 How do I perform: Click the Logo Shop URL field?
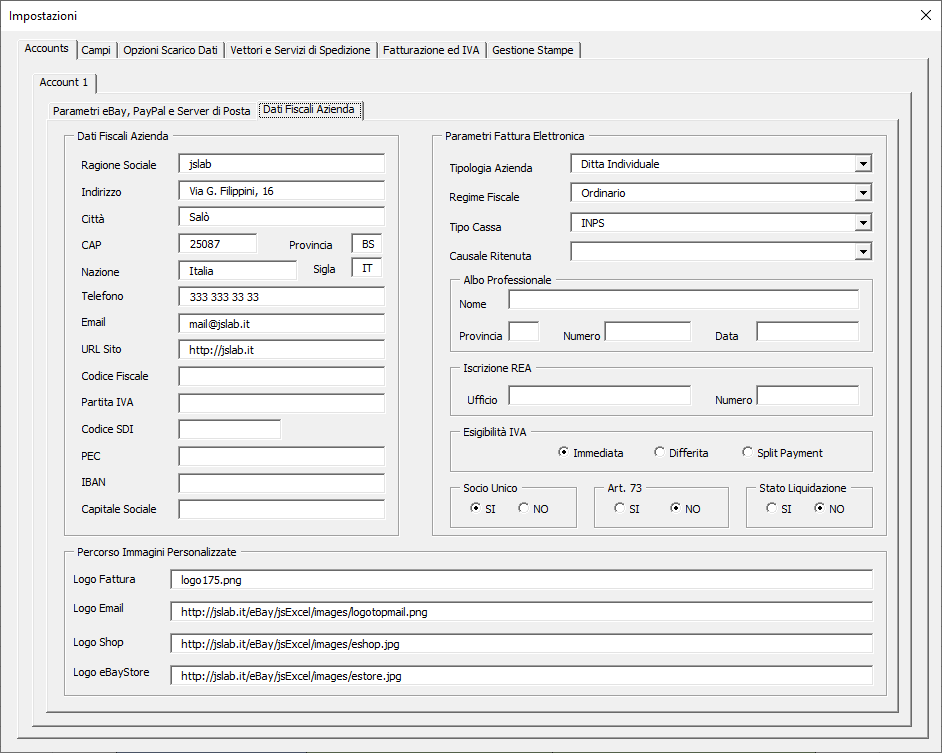pyautogui.click(x=521, y=644)
